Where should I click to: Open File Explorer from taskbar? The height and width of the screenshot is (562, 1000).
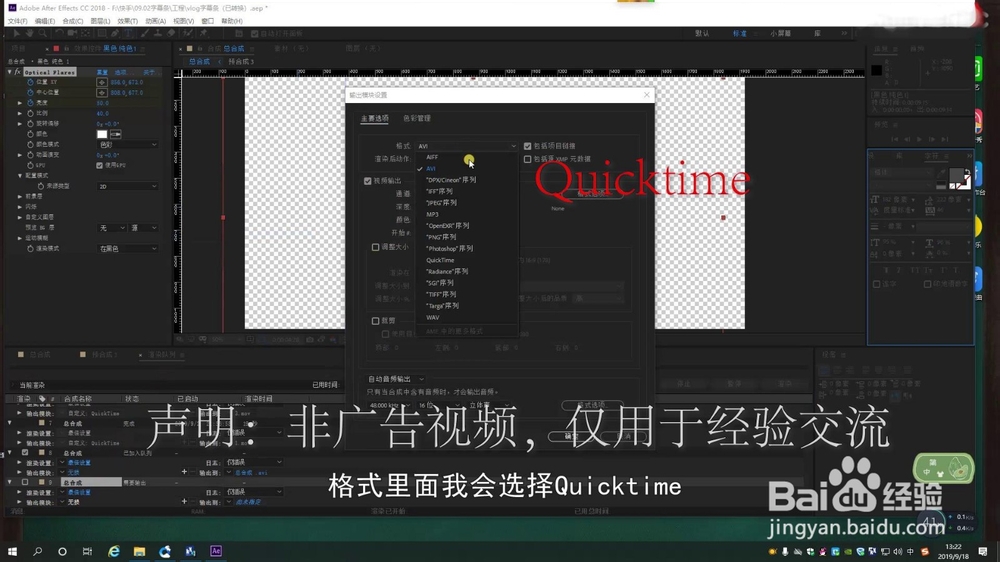(x=139, y=551)
